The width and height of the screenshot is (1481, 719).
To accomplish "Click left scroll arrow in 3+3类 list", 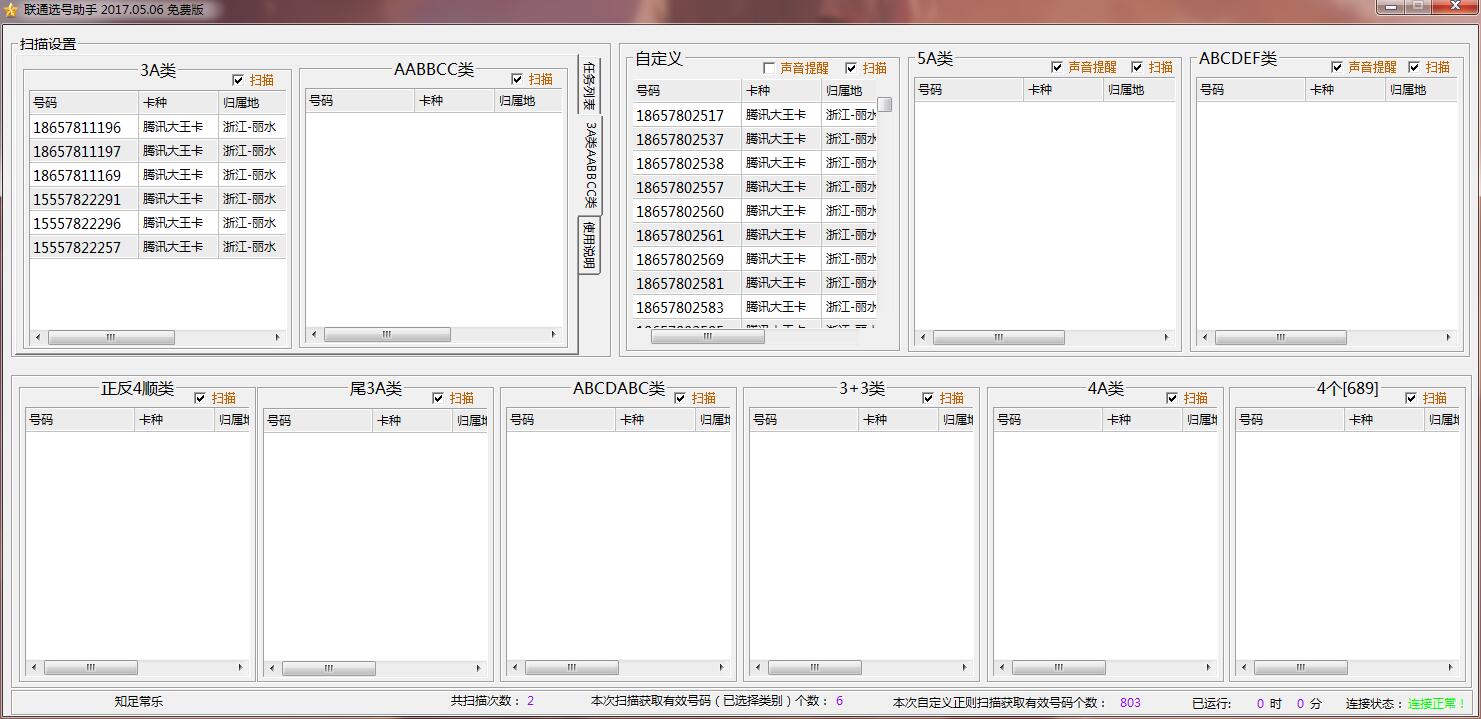I will coord(757,667).
